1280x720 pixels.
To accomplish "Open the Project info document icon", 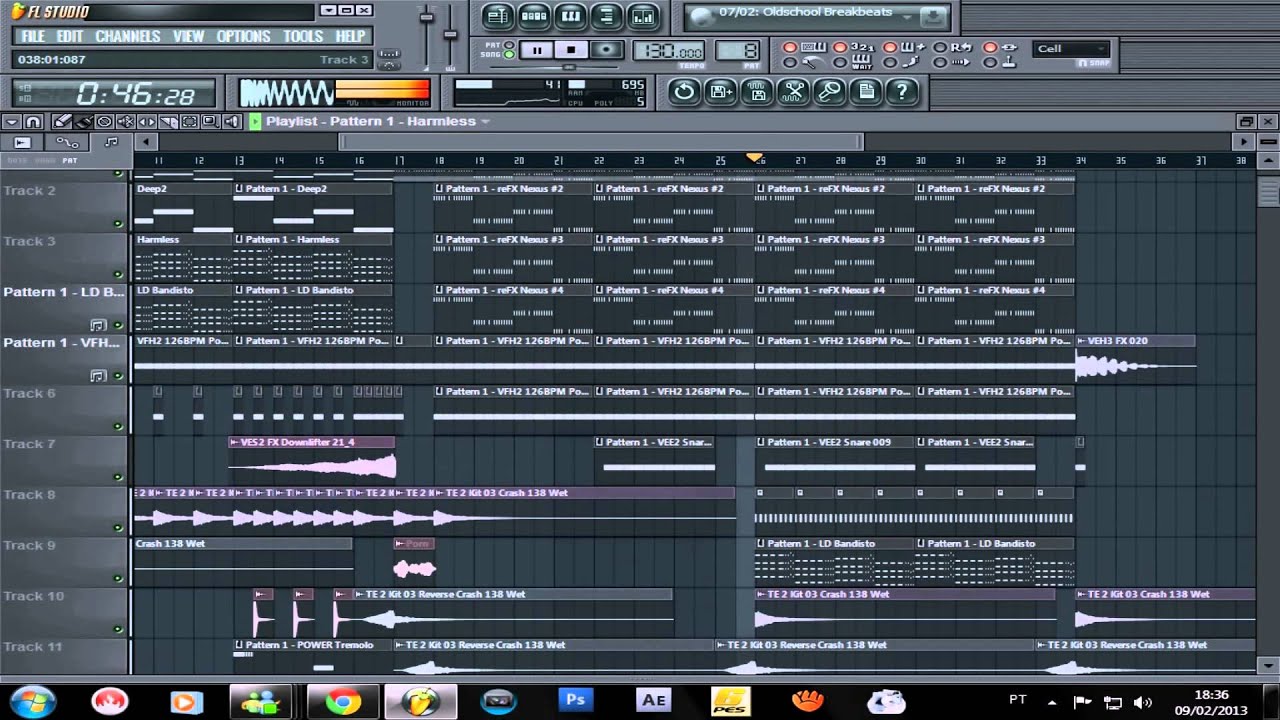I will point(865,92).
